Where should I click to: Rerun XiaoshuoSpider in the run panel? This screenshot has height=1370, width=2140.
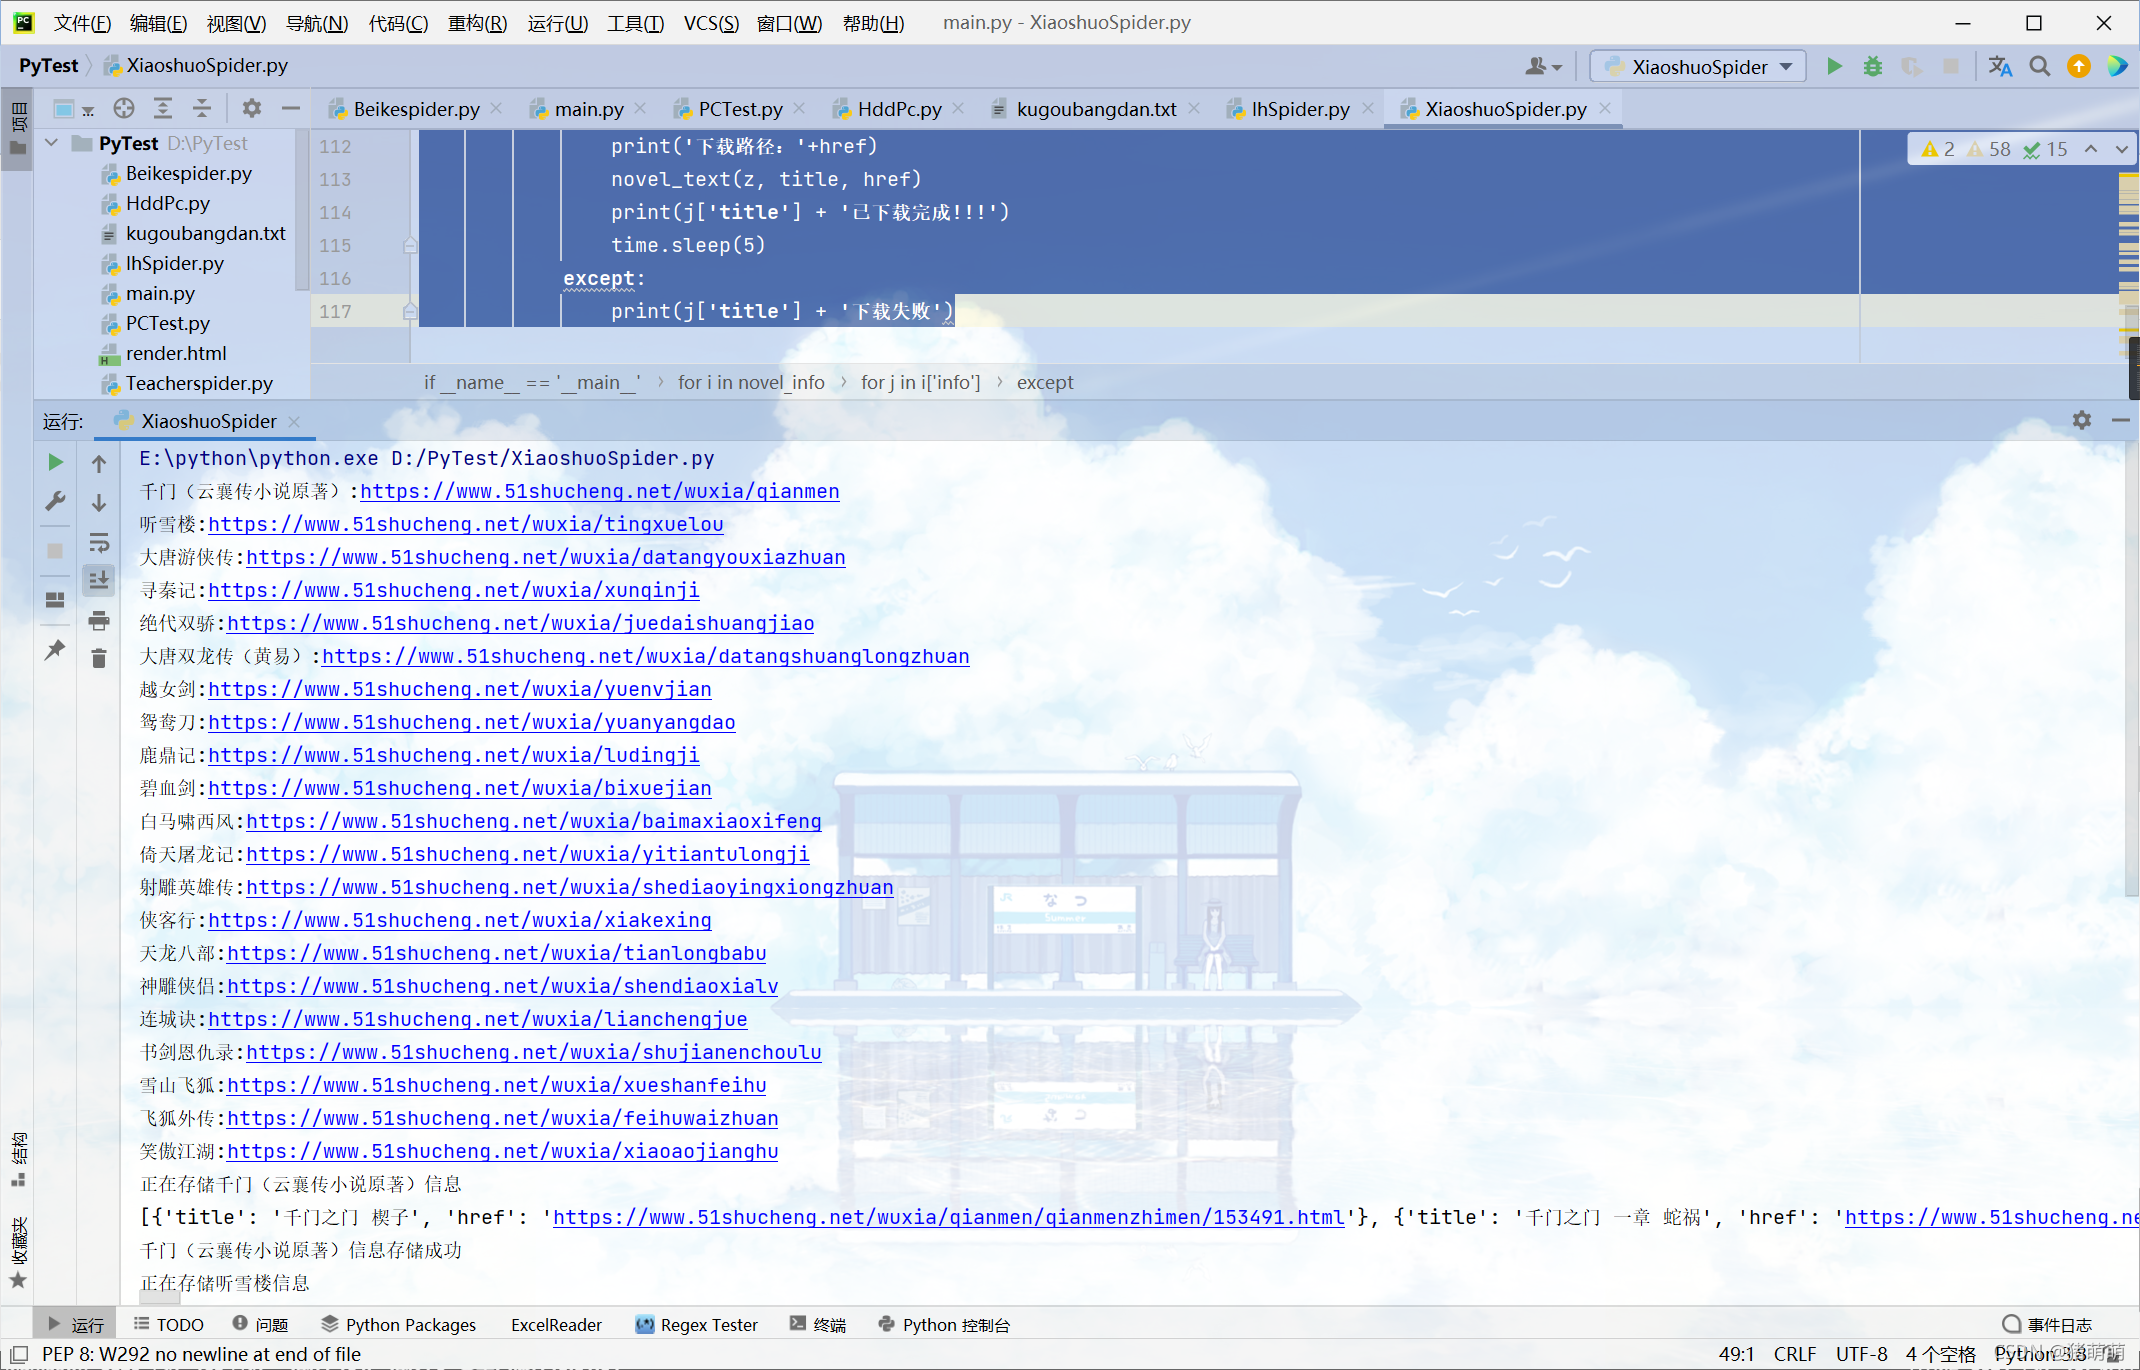(56, 462)
